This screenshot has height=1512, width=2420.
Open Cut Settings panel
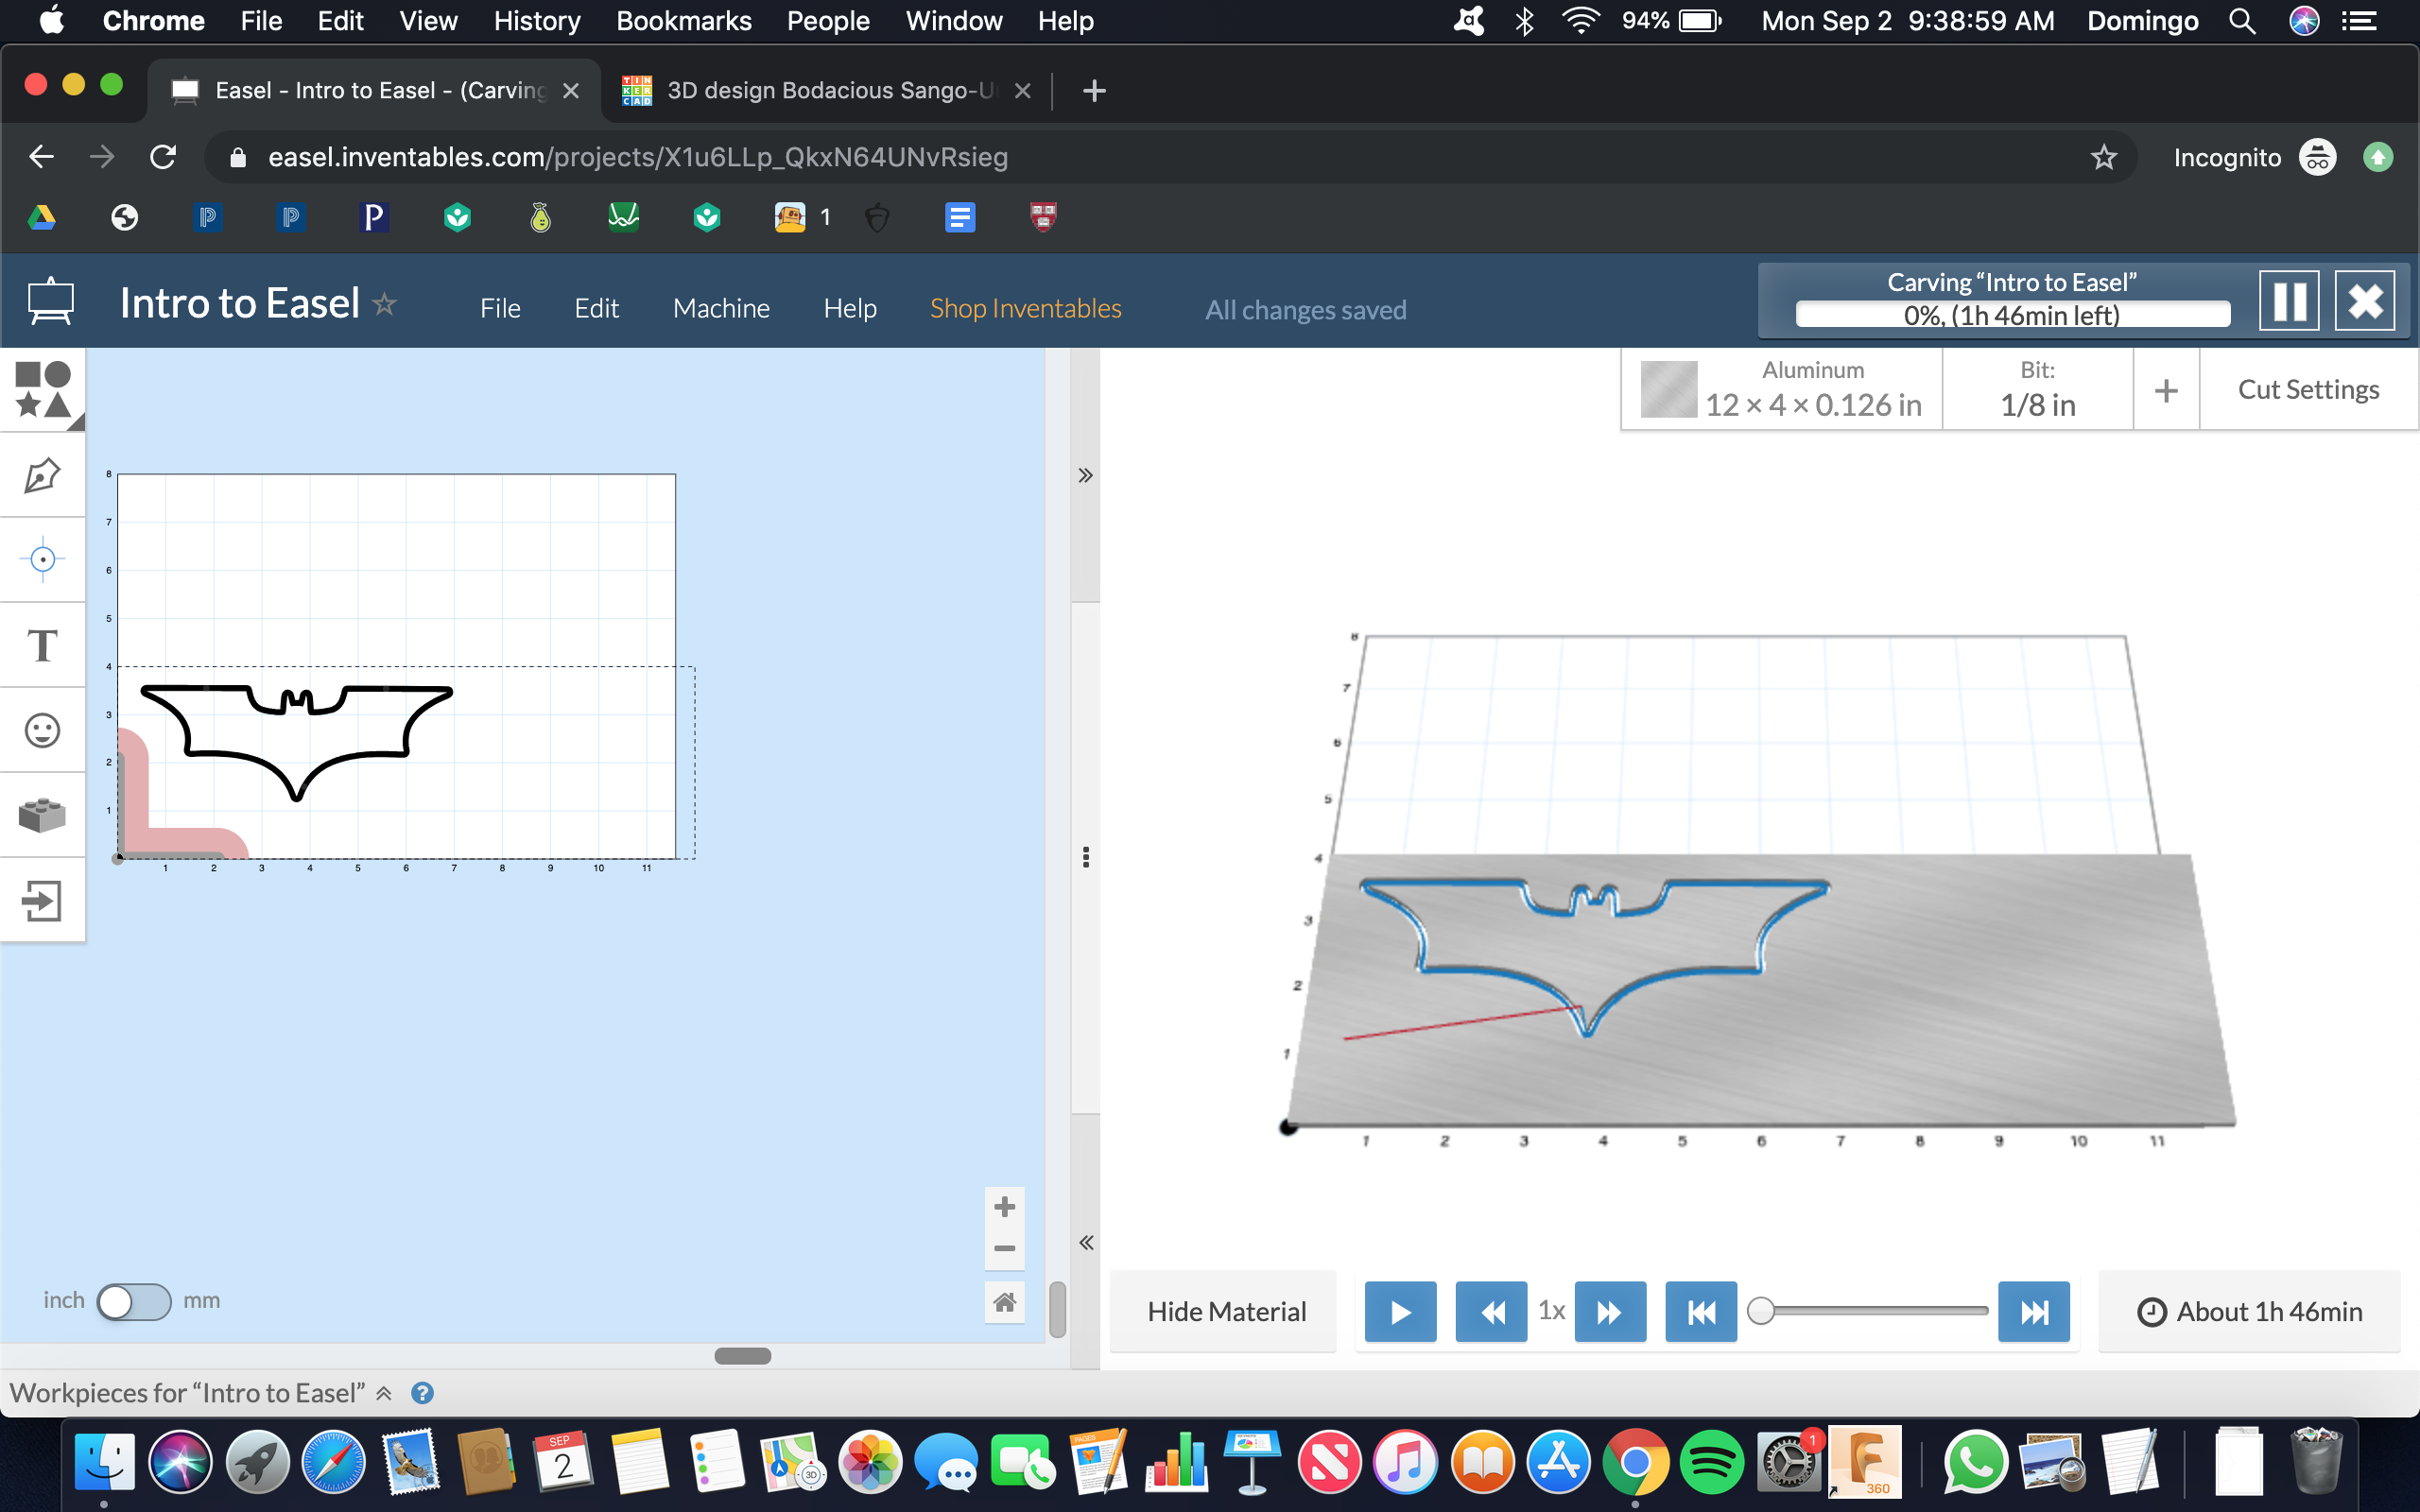pos(2308,390)
